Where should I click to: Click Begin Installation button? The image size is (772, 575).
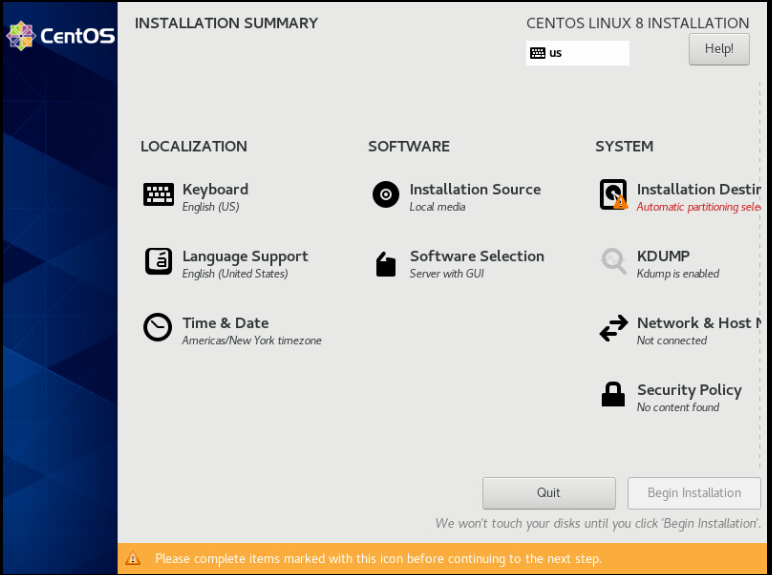click(x=694, y=493)
